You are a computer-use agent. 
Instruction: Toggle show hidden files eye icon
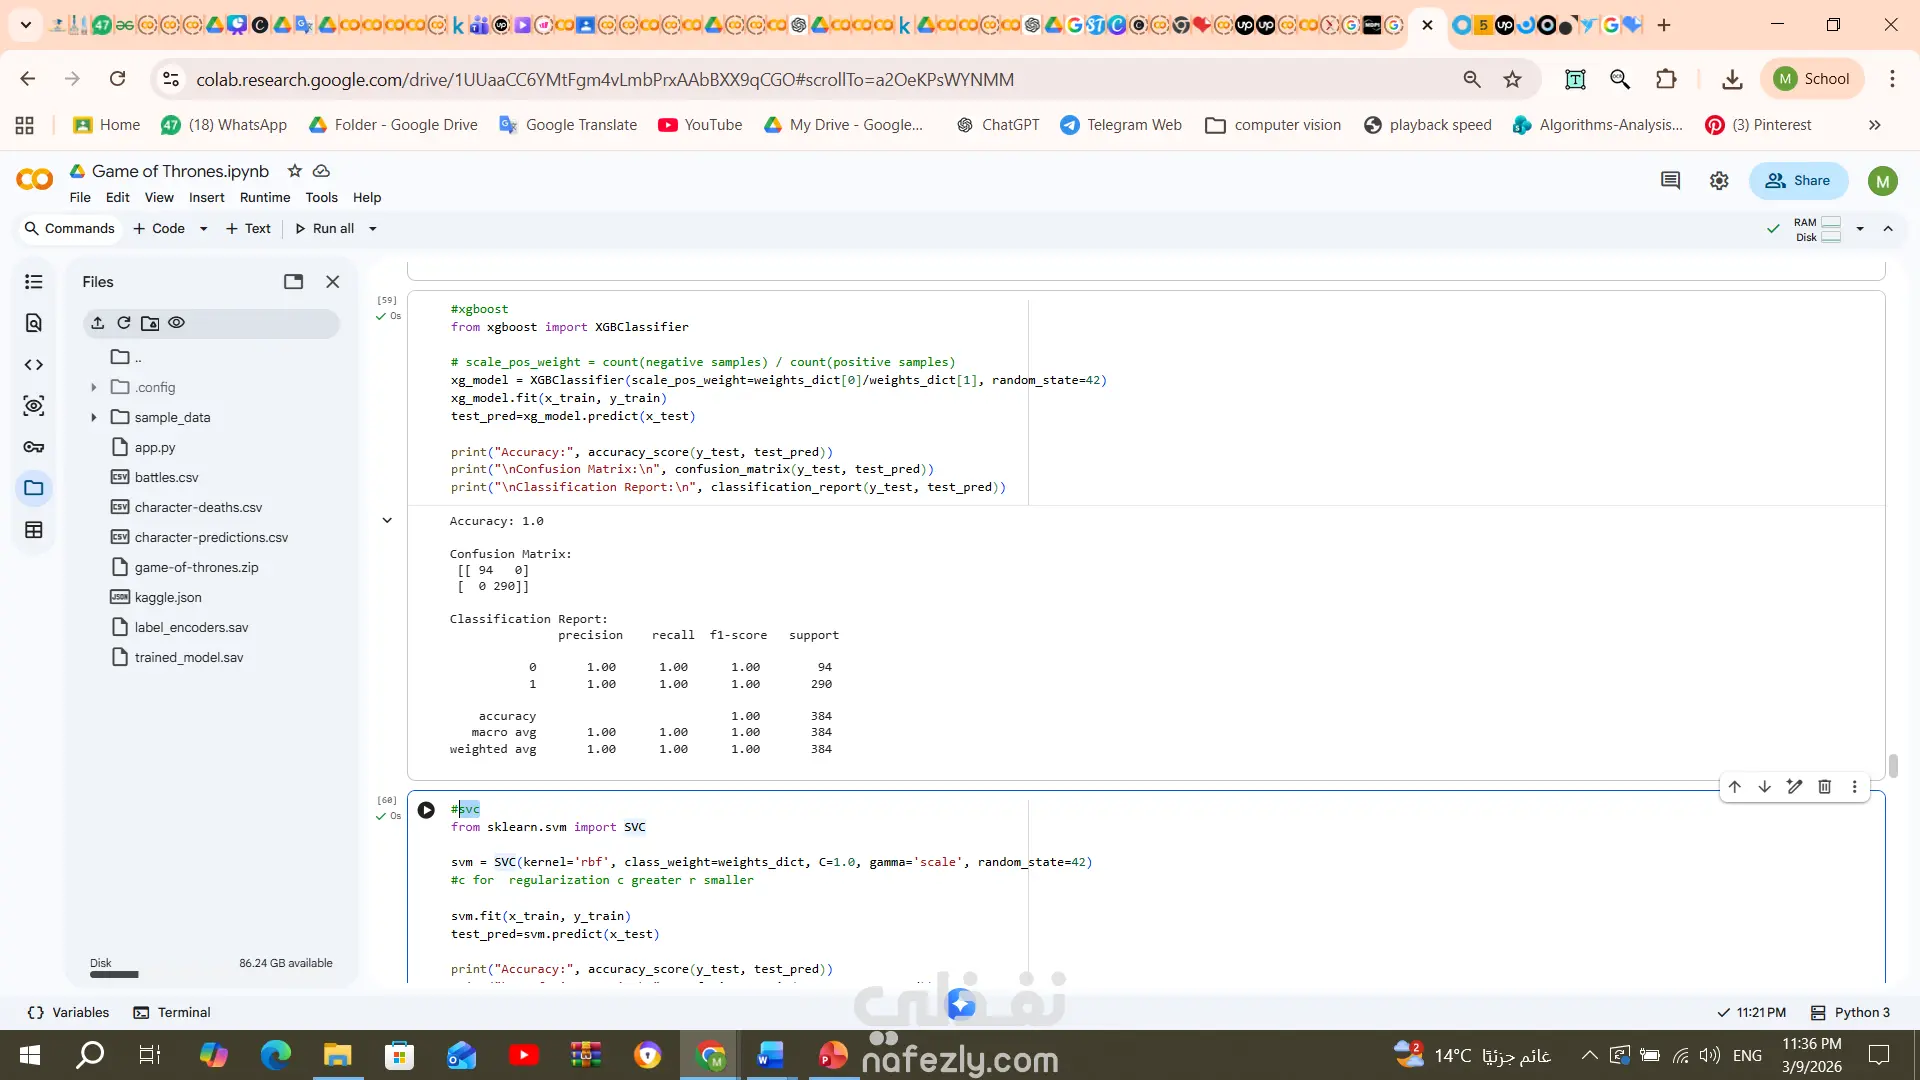coord(177,323)
